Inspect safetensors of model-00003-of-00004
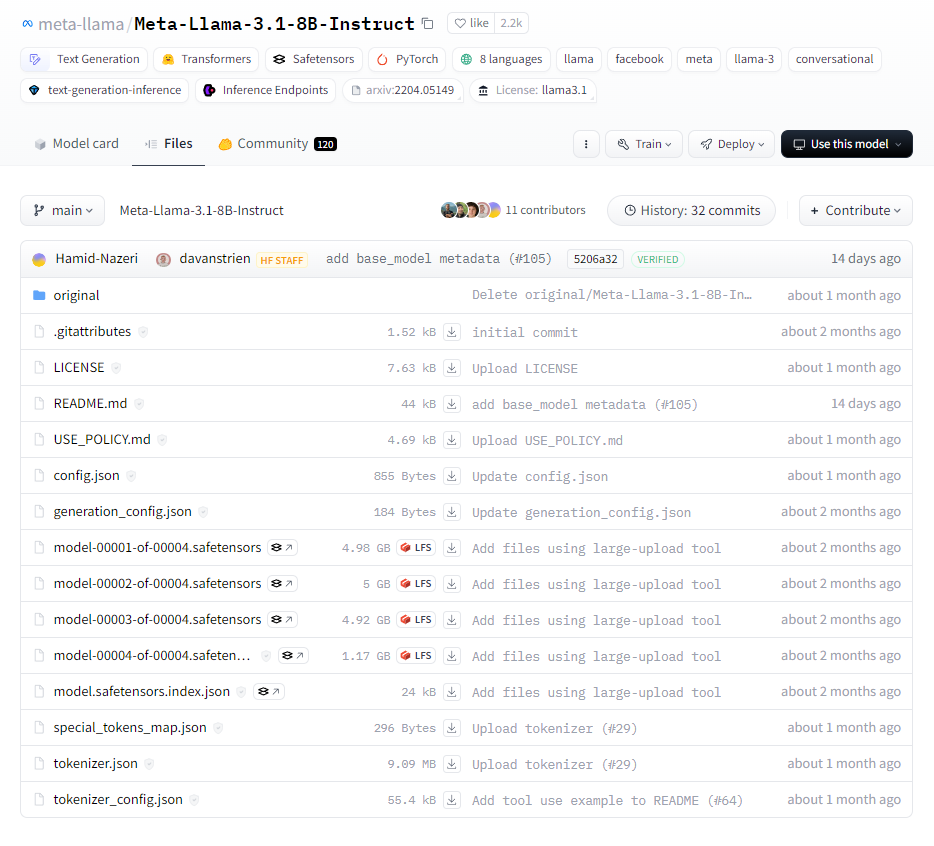934x846 pixels. pyautogui.click(x=282, y=620)
